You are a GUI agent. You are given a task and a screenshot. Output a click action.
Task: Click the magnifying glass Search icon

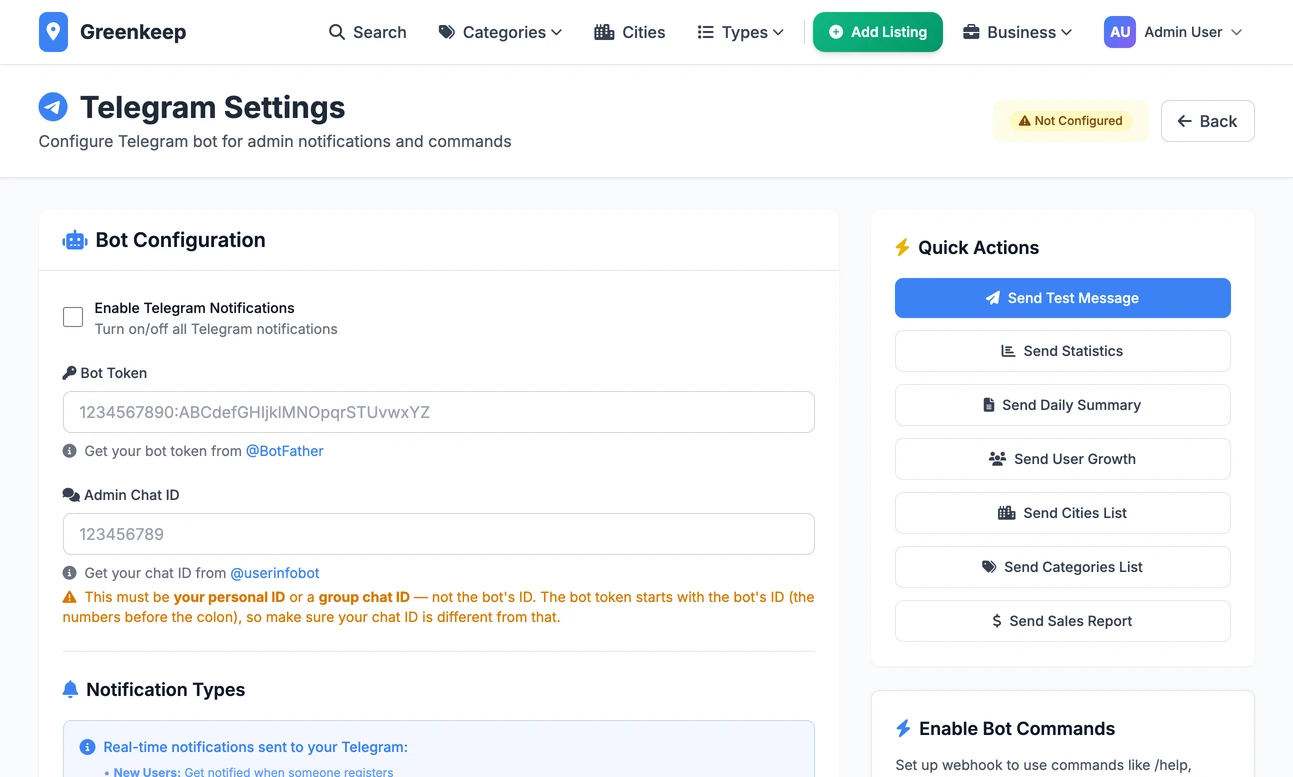[337, 32]
